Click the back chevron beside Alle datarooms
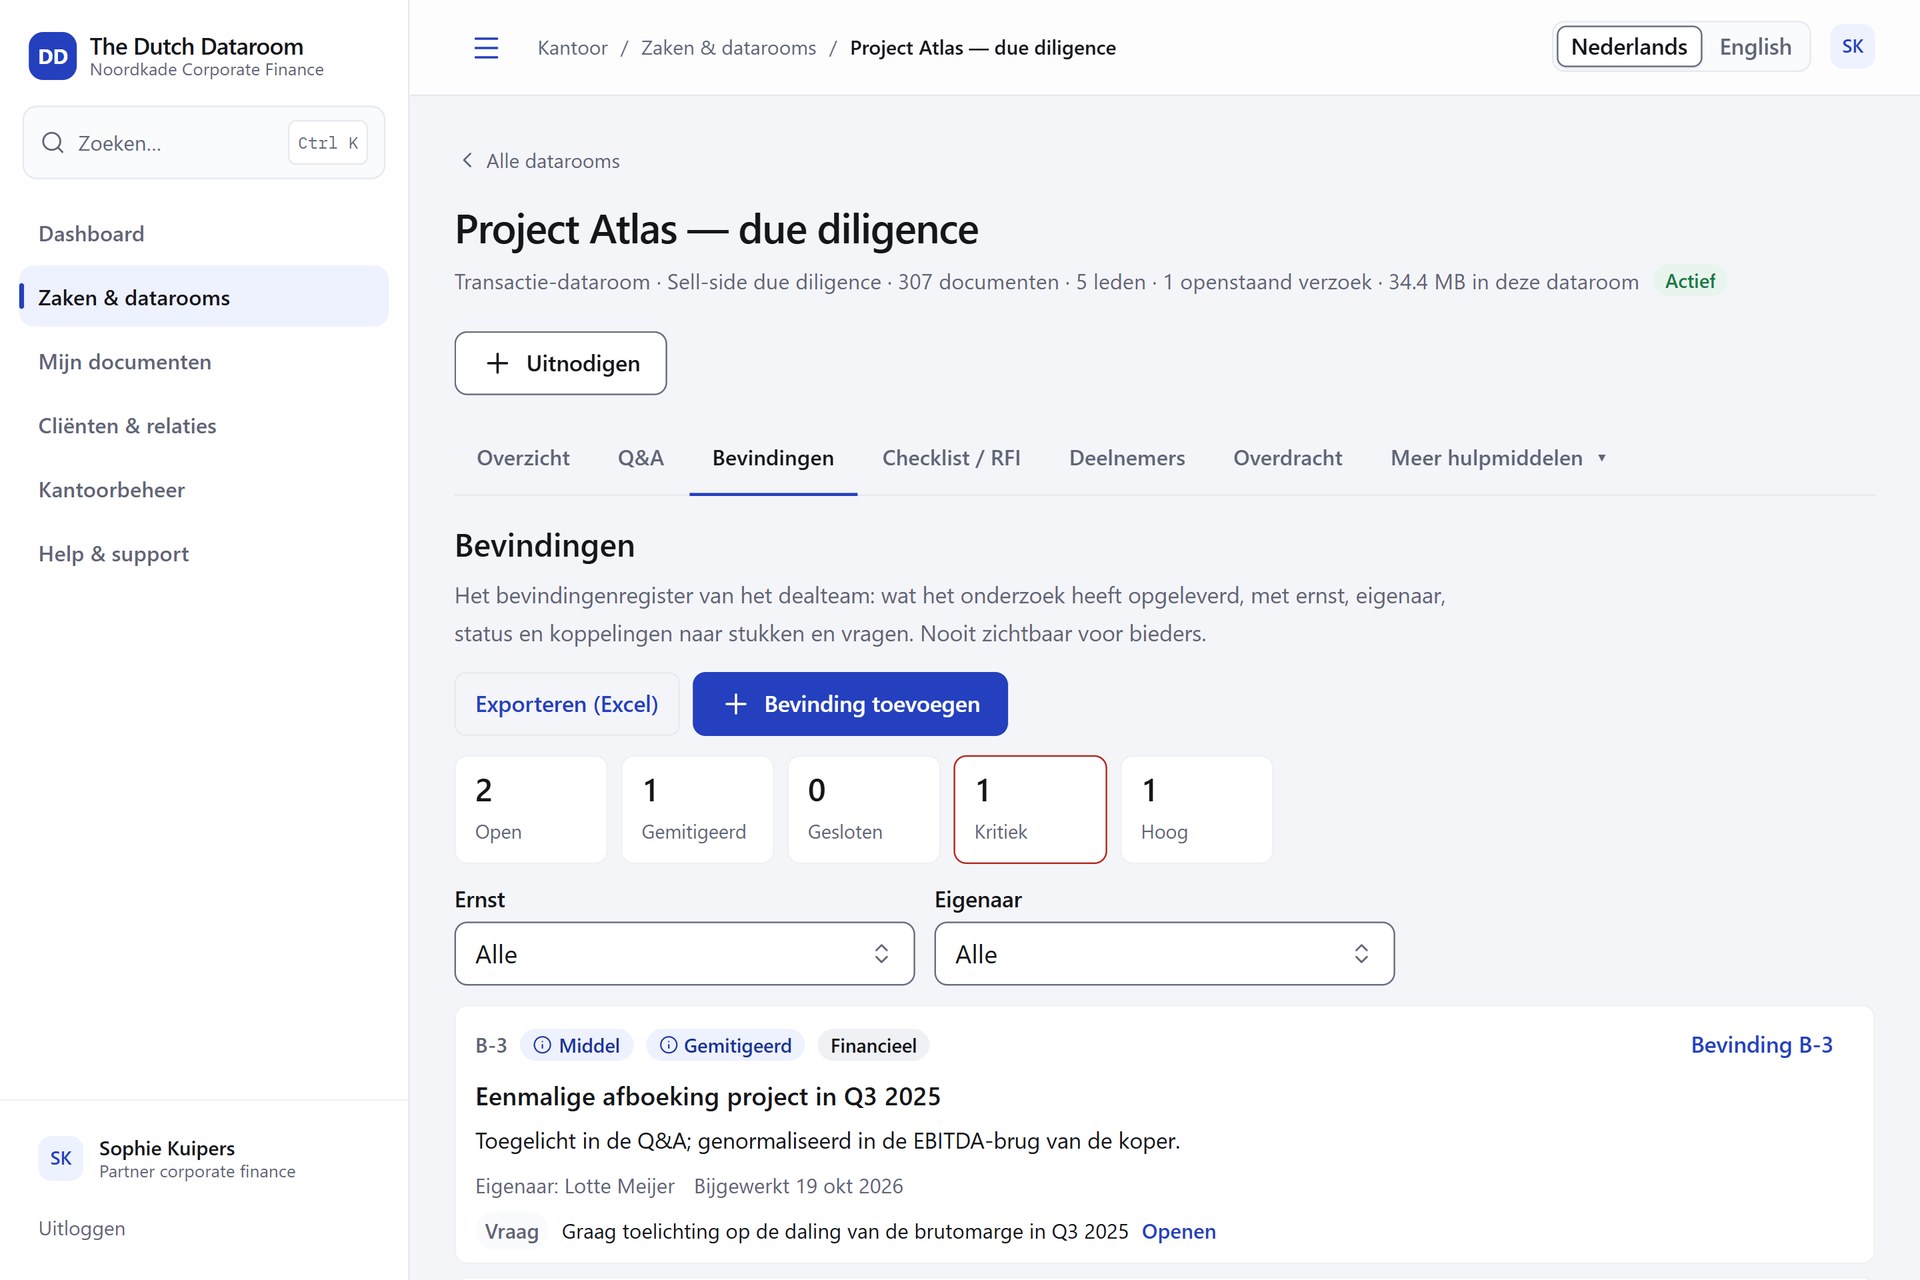1920x1280 pixels. 467,161
